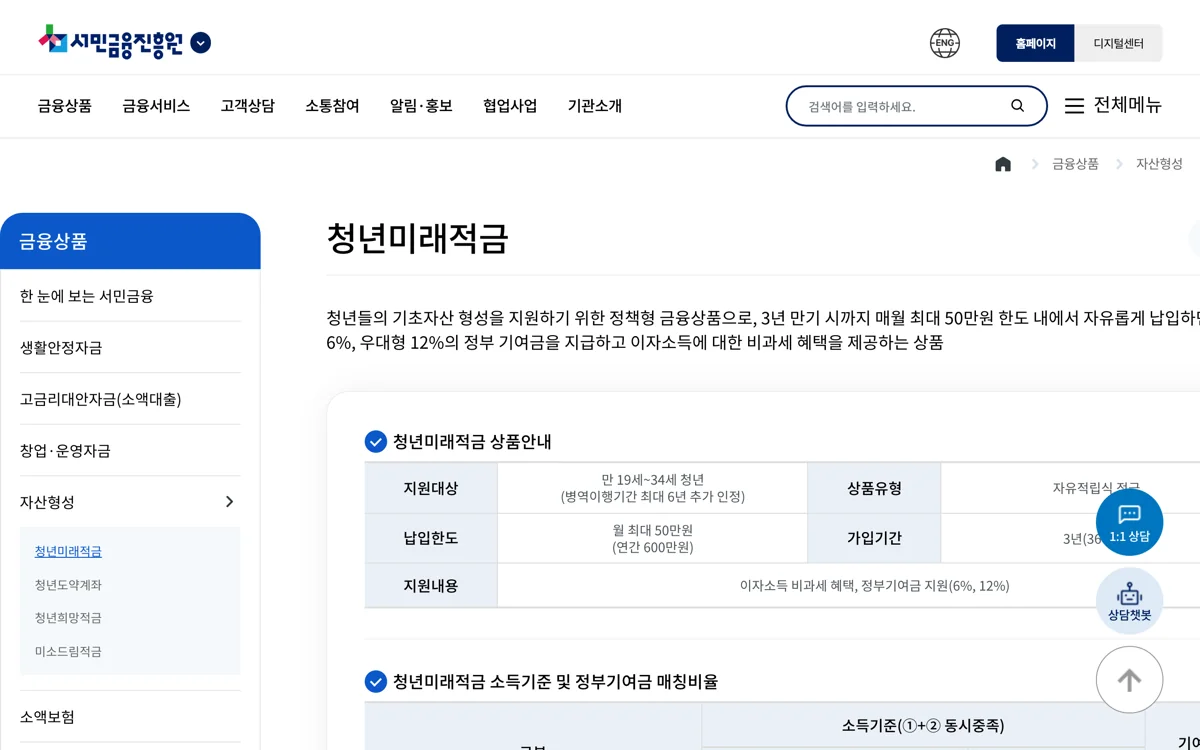Click the 납입한도 table header cell

(x=431, y=538)
